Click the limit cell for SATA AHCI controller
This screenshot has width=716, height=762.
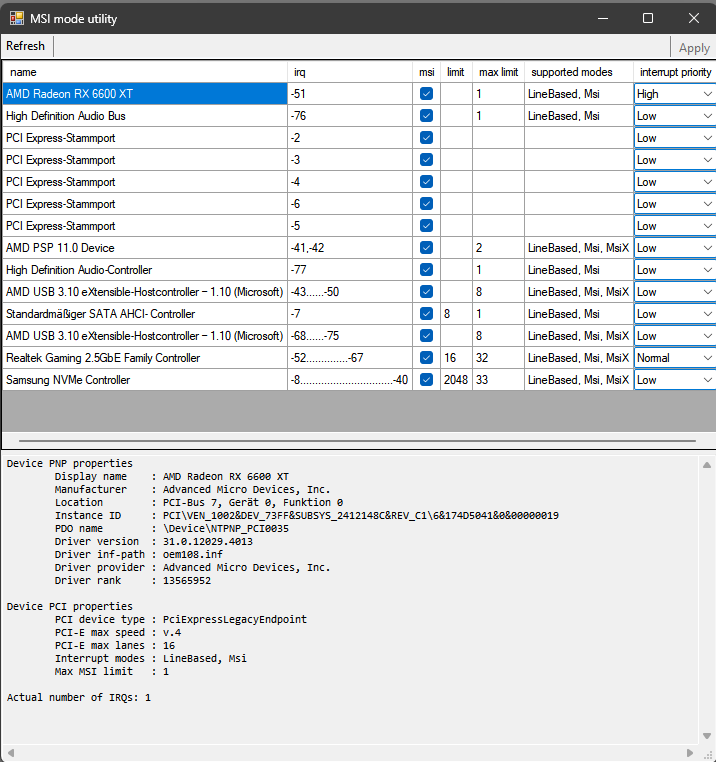coord(456,314)
